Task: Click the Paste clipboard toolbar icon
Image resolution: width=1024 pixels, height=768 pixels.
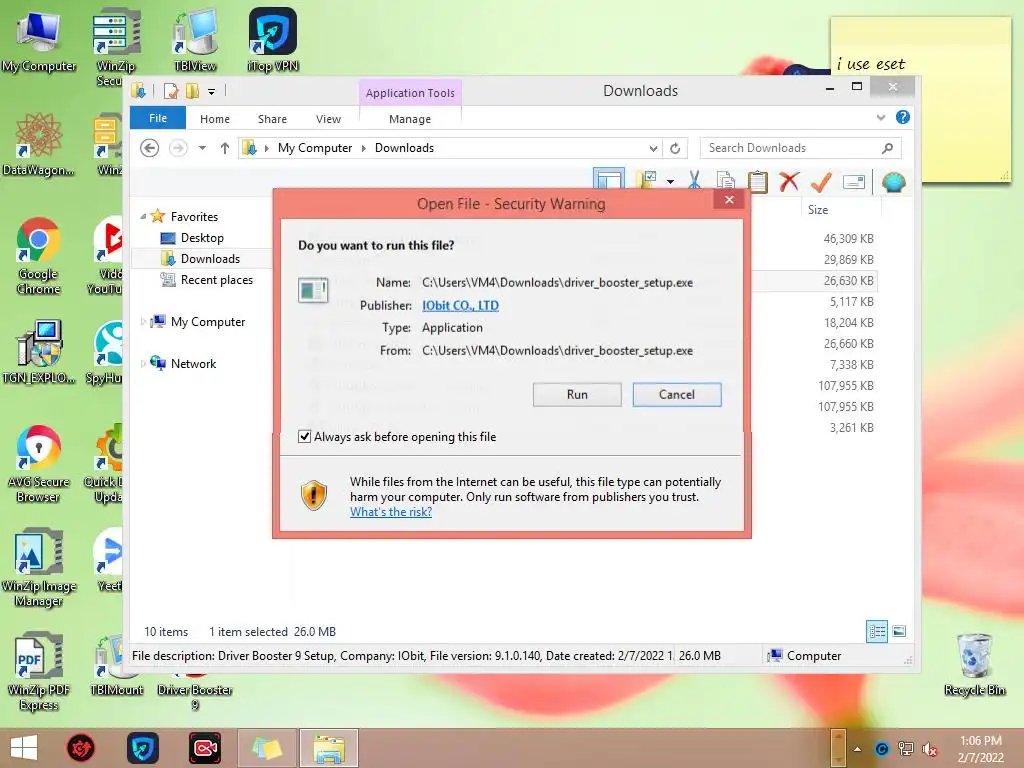Action: [x=758, y=181]
